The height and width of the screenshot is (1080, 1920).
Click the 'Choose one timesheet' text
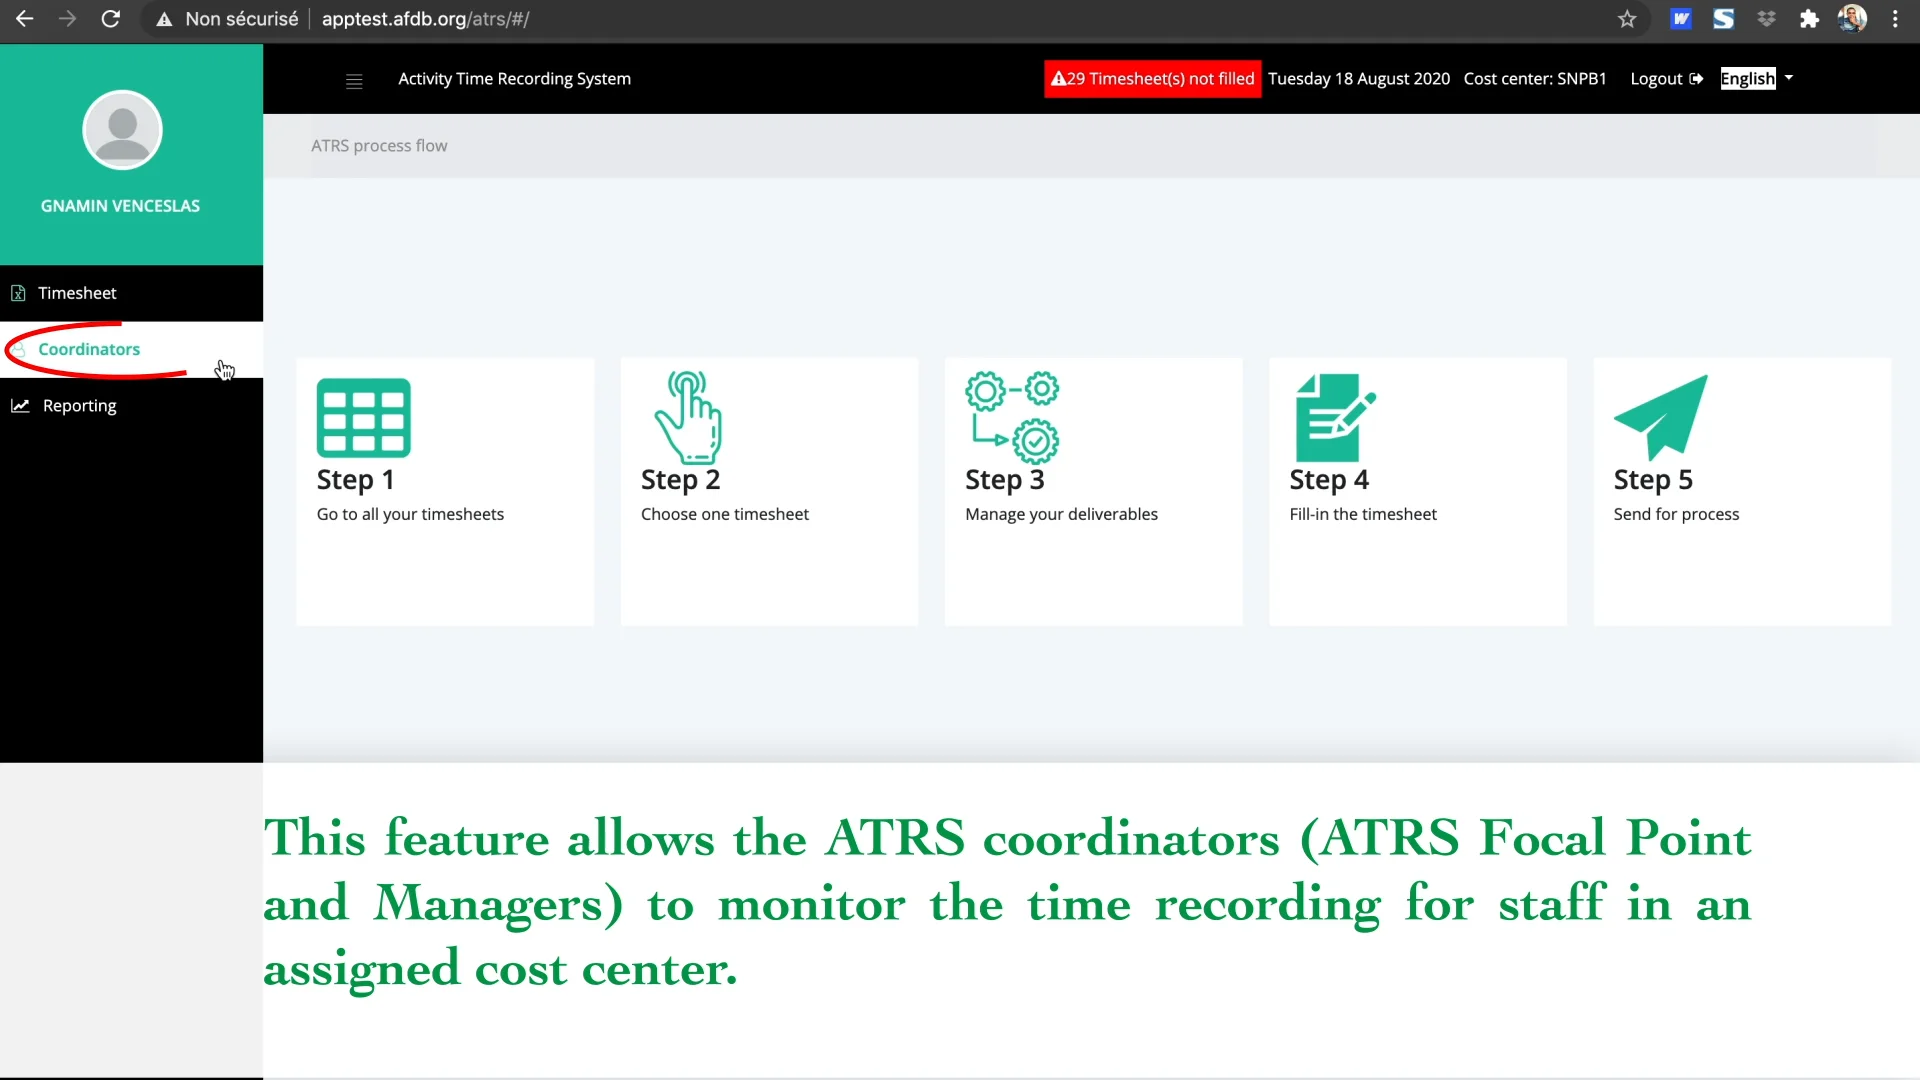(724, 514)
